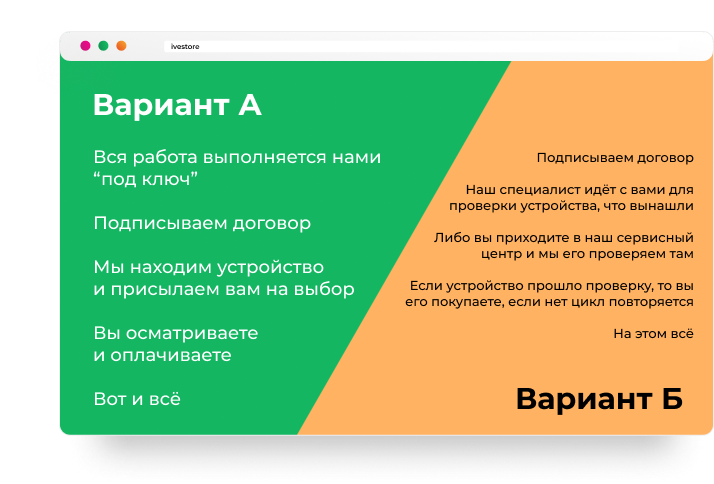The height and width of the screenshot is (484, 714).
Task: Click 'Мы находим устройство' paragraph
Action: [x=224, y=278]
